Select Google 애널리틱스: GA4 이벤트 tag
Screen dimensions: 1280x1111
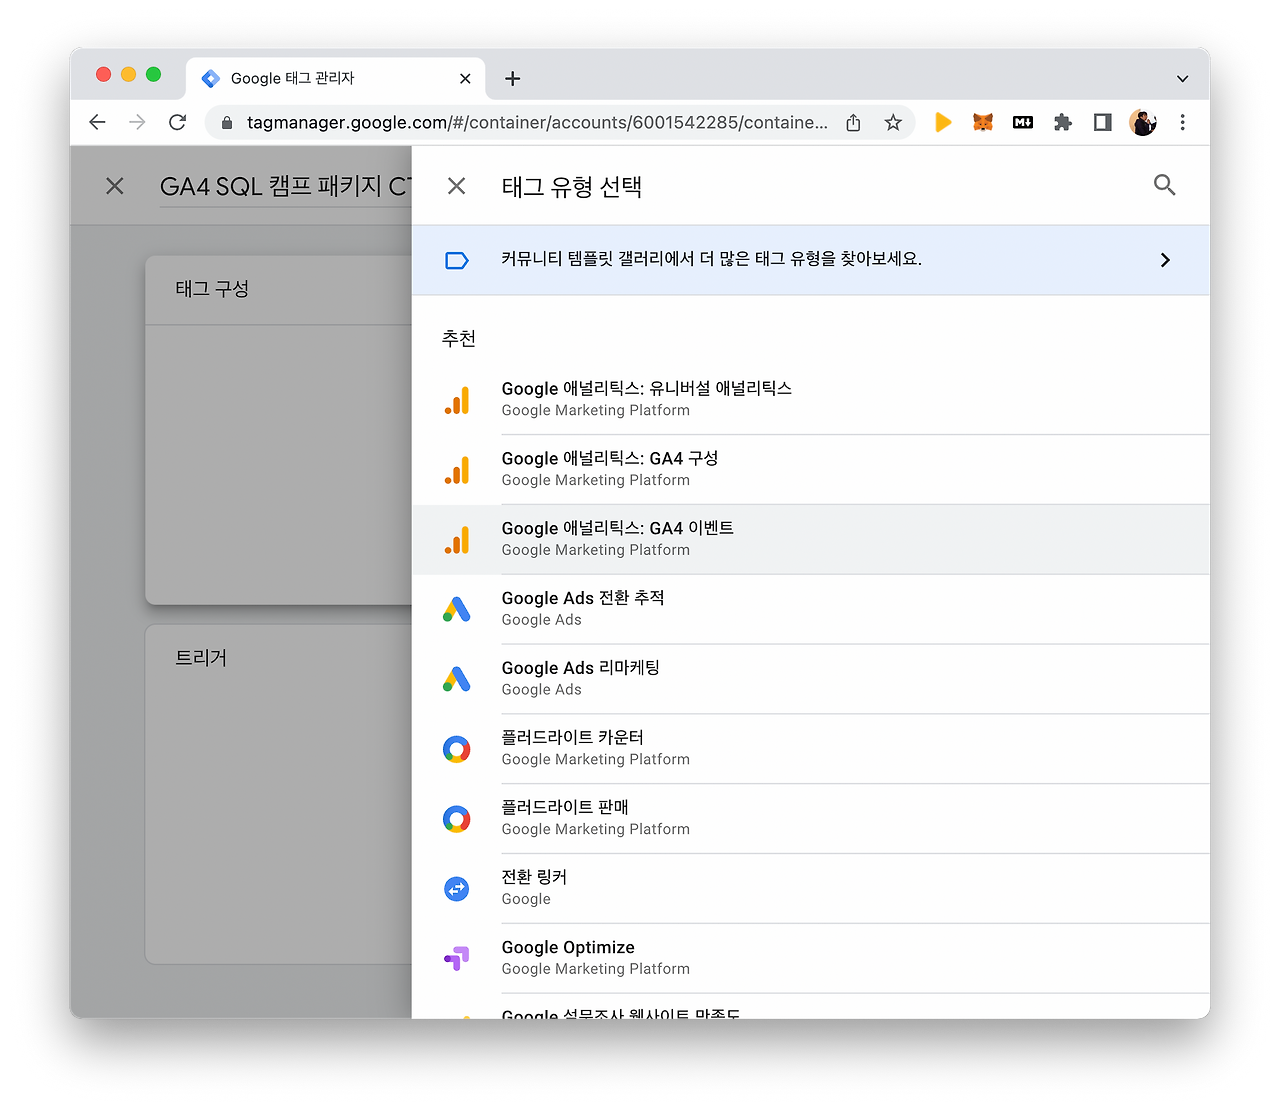[x=810, y=539]
